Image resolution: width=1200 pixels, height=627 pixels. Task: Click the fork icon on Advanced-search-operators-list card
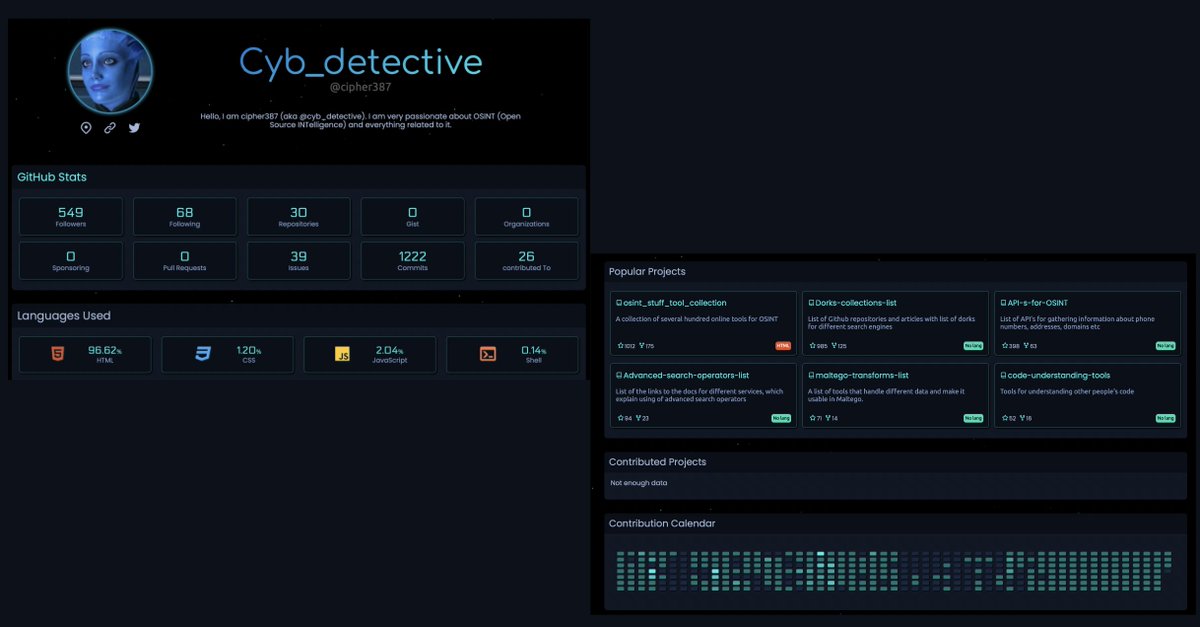(637, 418)
